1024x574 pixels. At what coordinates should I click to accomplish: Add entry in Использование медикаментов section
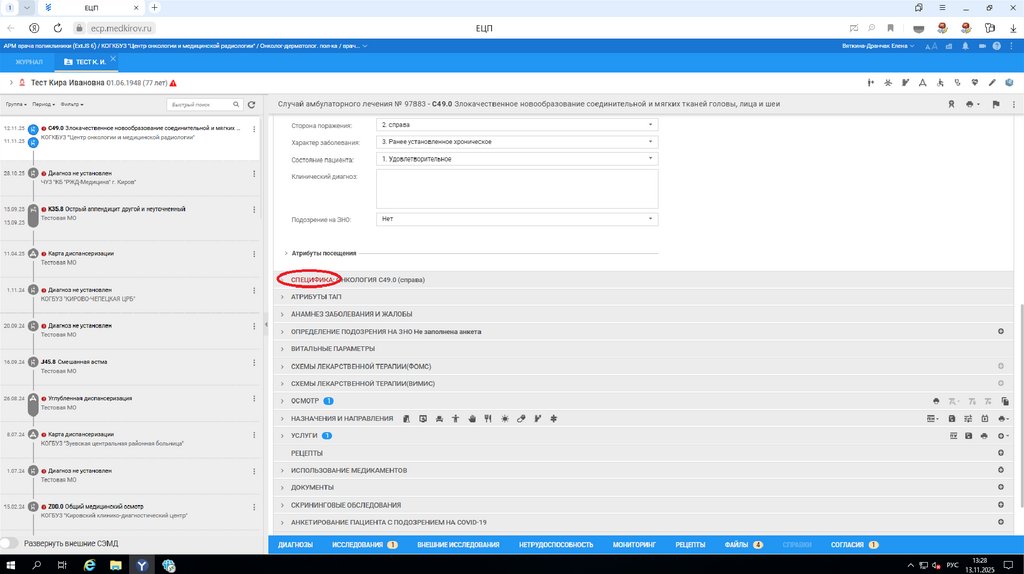pos(1000,470)
